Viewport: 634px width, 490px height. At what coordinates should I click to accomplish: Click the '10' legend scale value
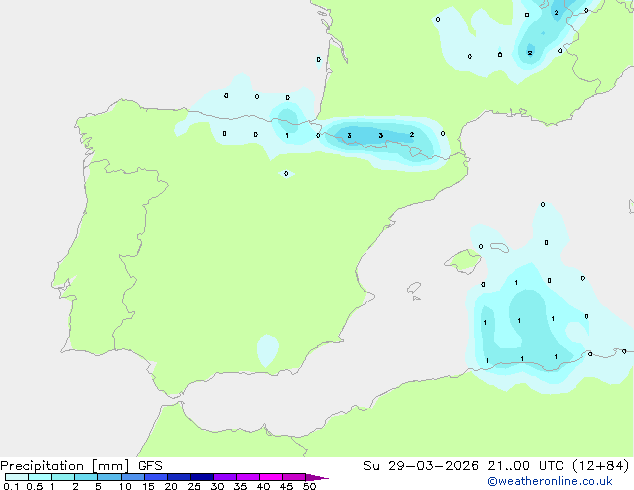125,486
